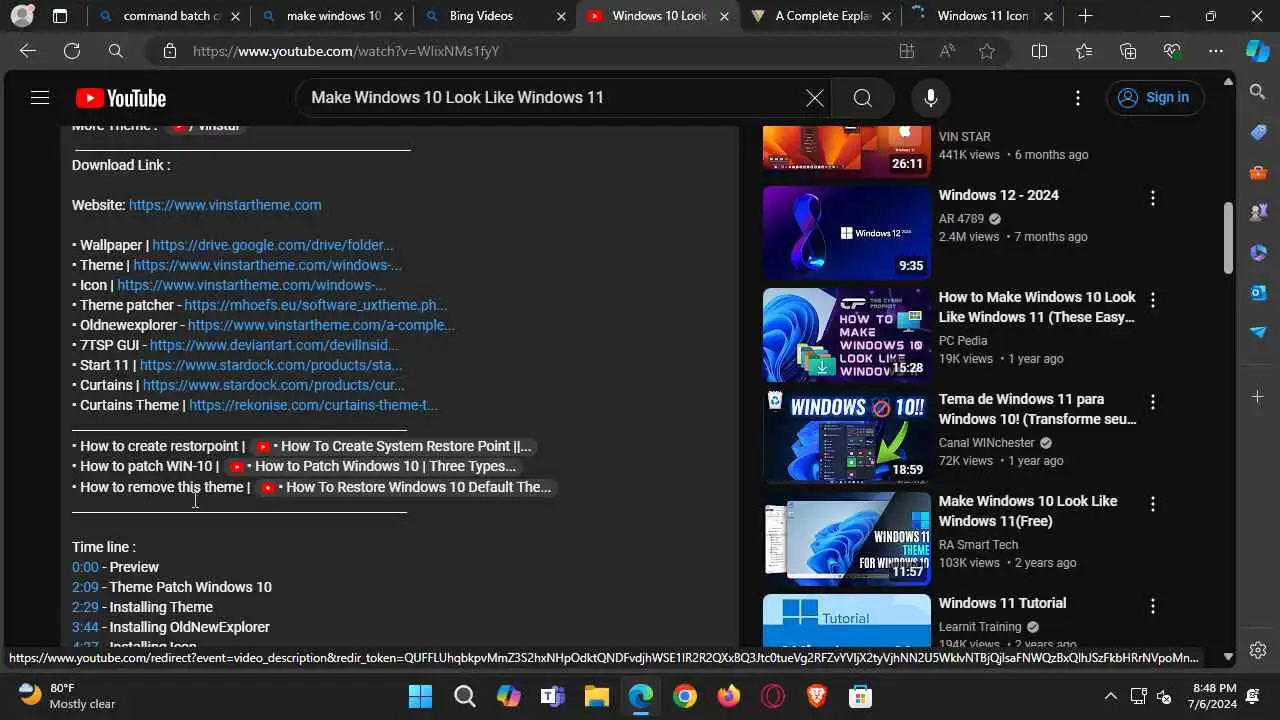
Task: Jump to the 2:09 Theme Patch timestamp
Action: pyautogui.click(x=85, y=587)
